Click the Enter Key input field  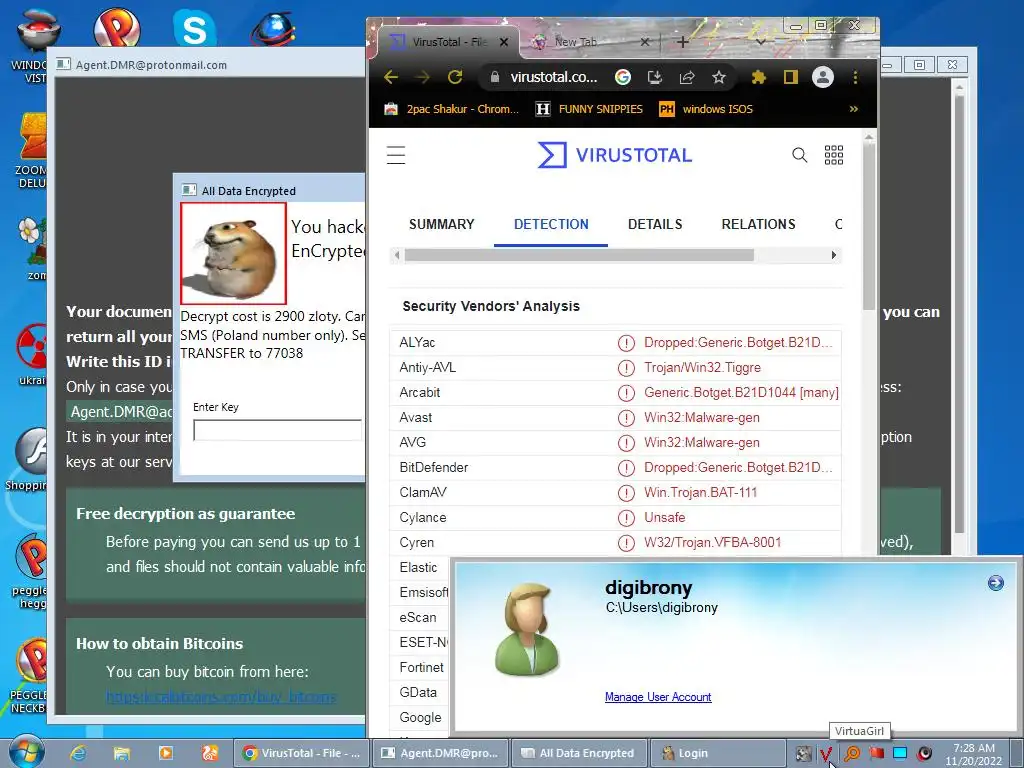pyautogui.click(x=278, y=430)
